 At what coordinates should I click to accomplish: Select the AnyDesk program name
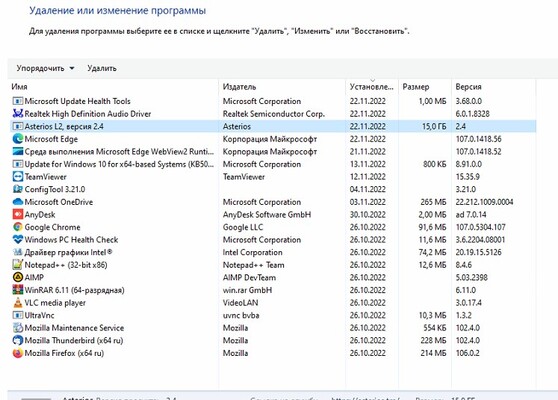tap(40, 215)
